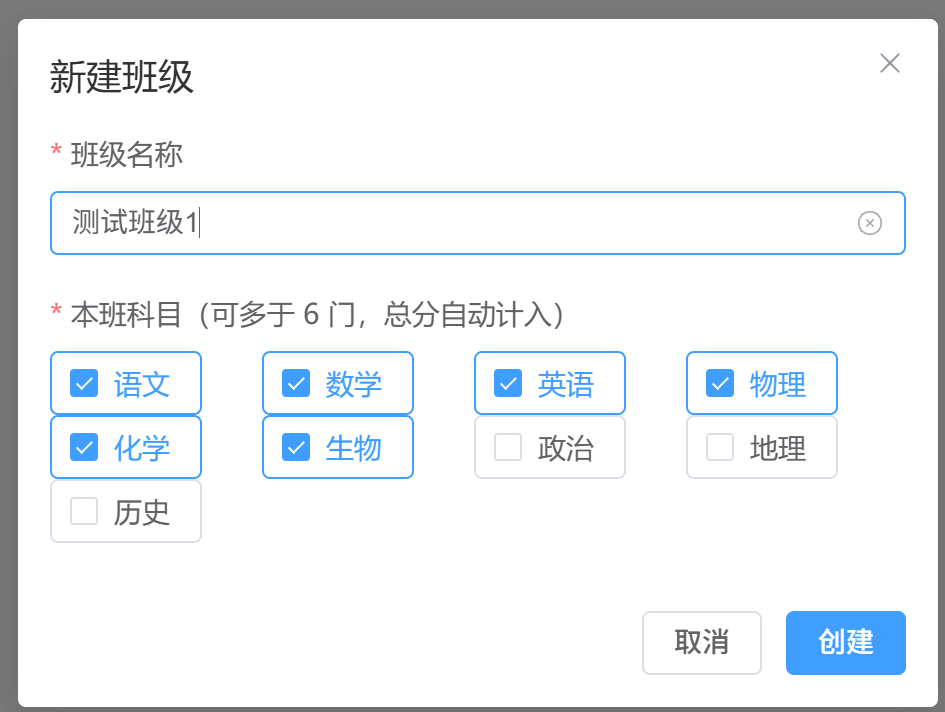This screenshot has width=945, height=712.
Task: Clear the class name with the circle-x icon
Action: [870, 223]
